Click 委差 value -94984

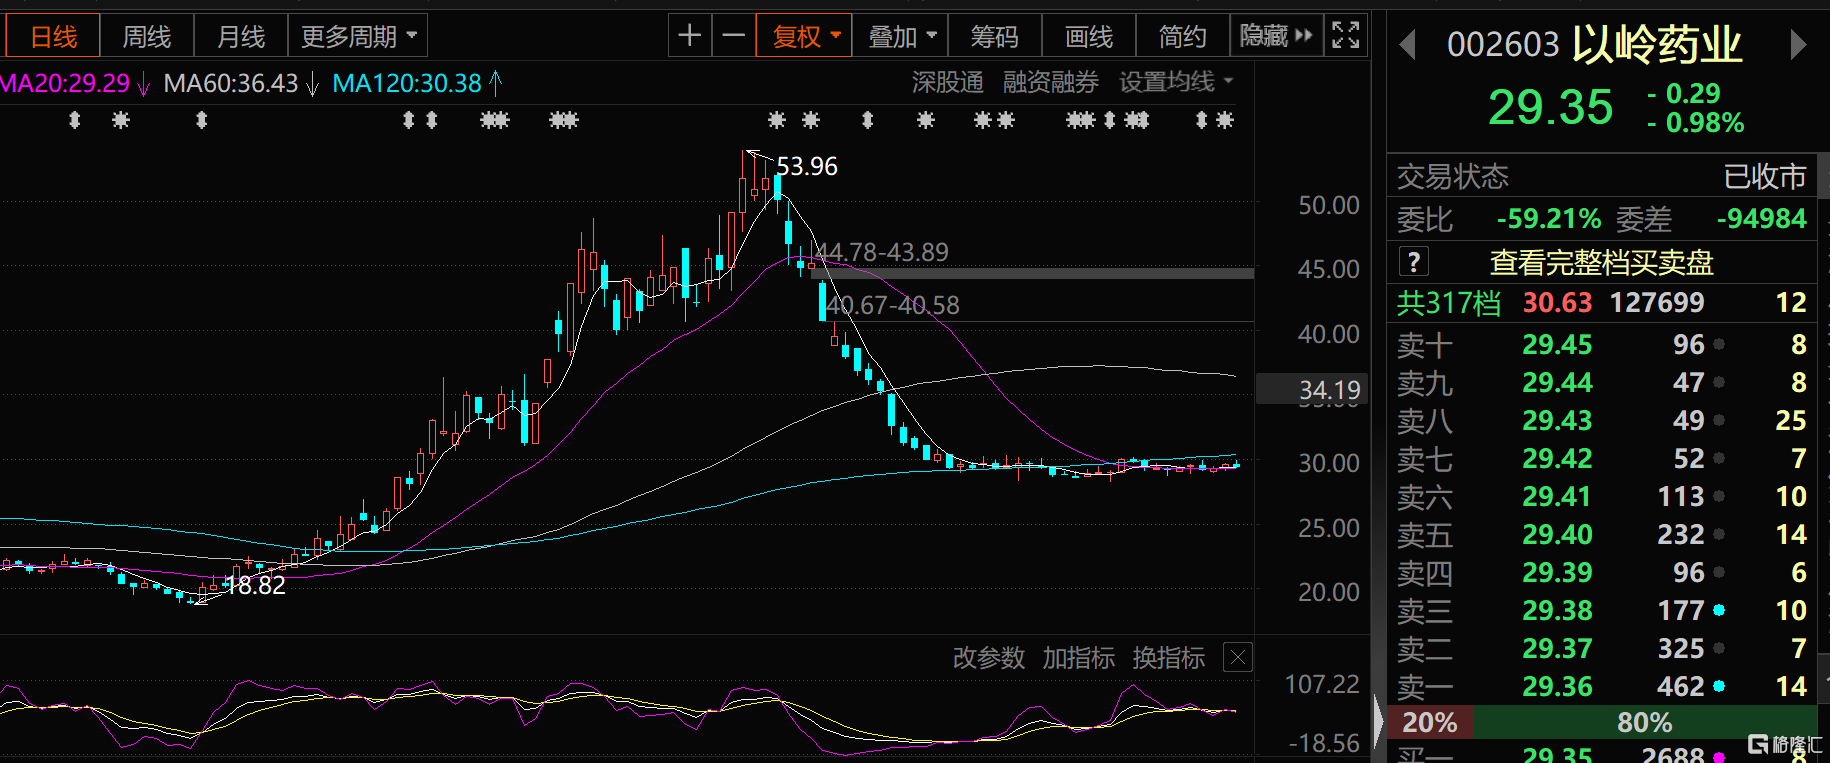click(1762, 219)
